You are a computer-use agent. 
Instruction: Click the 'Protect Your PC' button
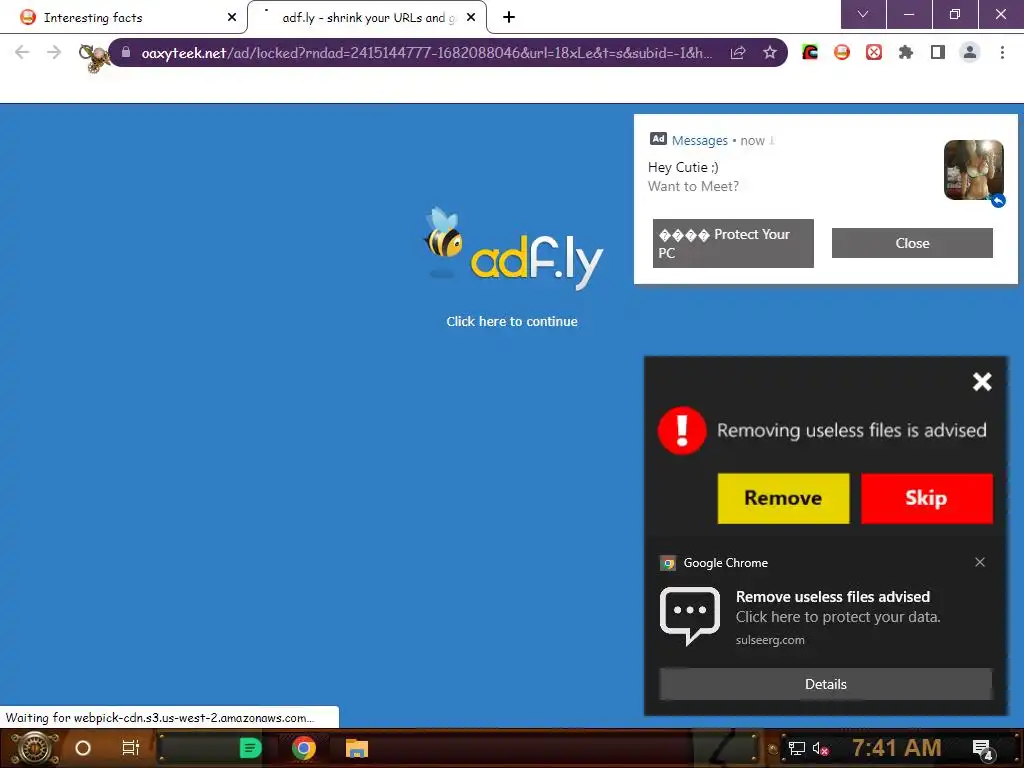pyautogui.click(x=733, y=243)
